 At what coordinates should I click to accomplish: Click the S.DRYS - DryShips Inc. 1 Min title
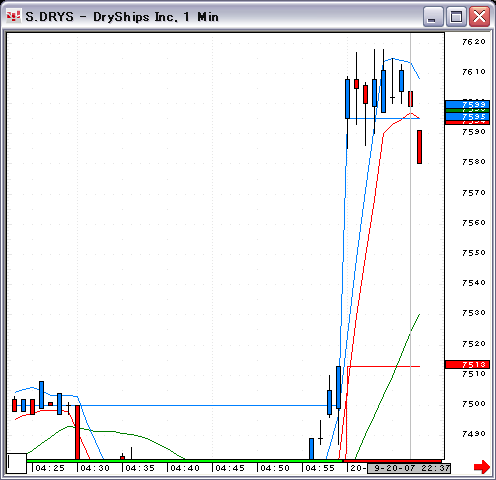pyautogui.click(x=122, y=17)
